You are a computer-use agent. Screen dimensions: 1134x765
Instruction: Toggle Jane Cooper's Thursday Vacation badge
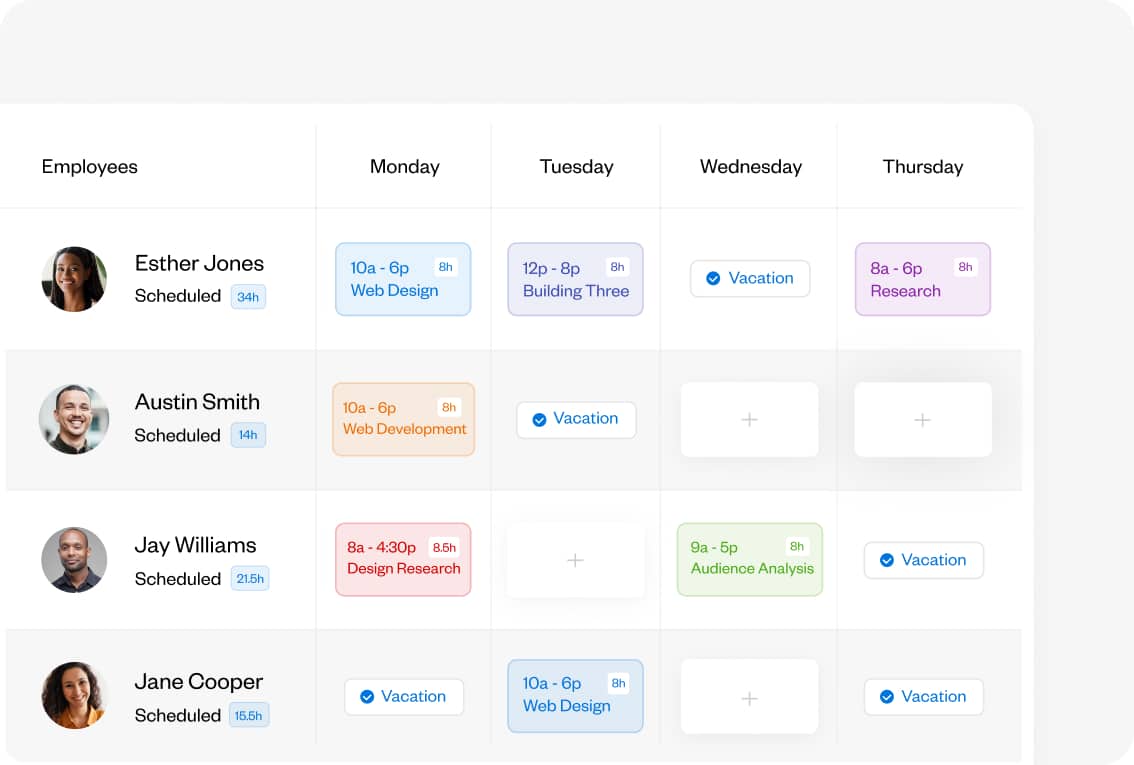[923, 696]
